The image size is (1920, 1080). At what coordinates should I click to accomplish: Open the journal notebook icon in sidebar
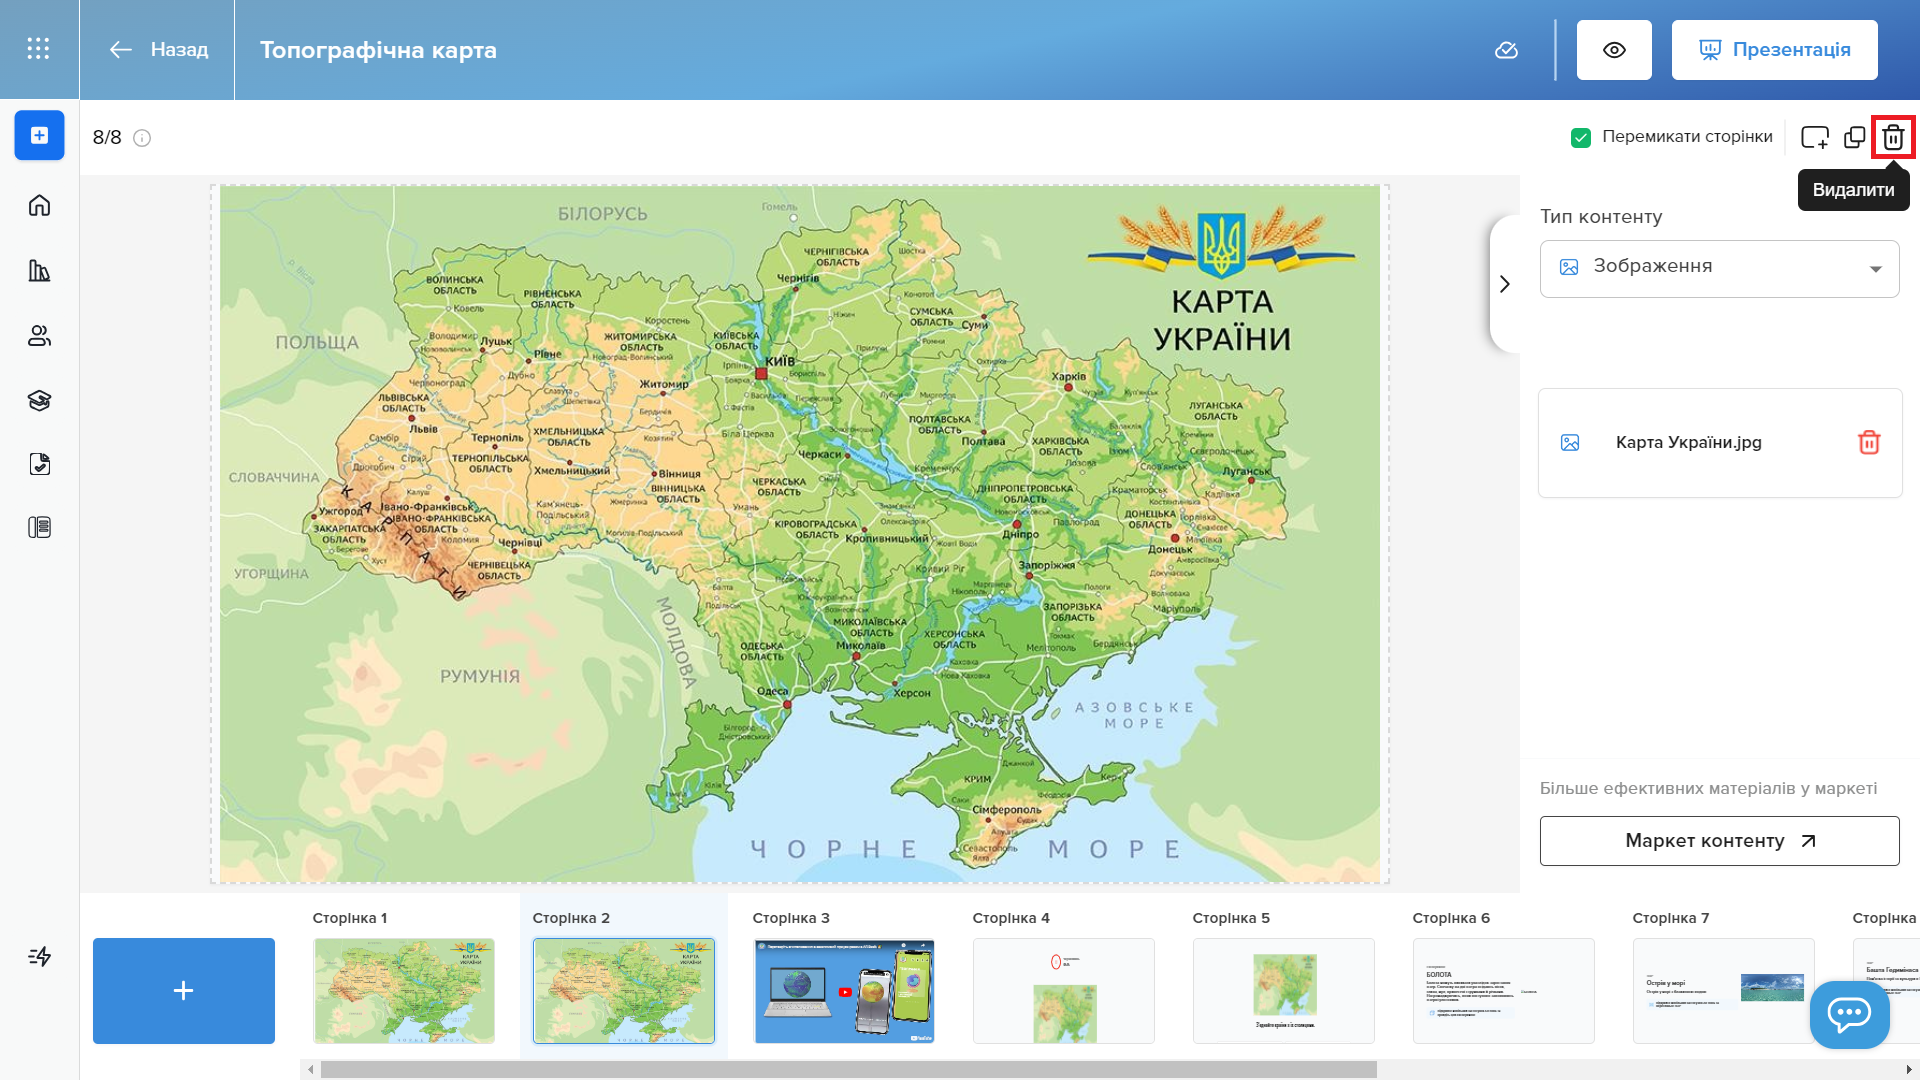click(x=39, y=527)
